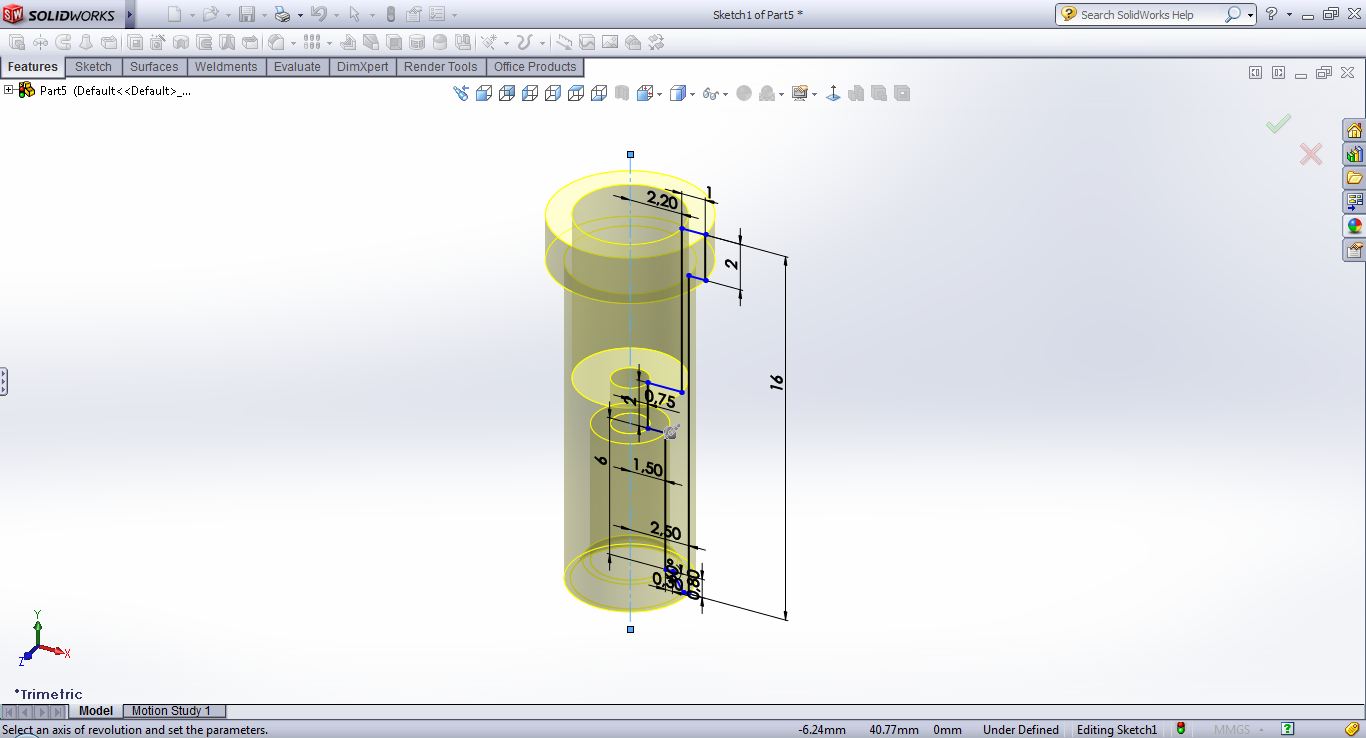The height and width of the screenshot is (738, 1366).
Task: Accept the sketch with the green checkmark
Action: coord(1278,123)
